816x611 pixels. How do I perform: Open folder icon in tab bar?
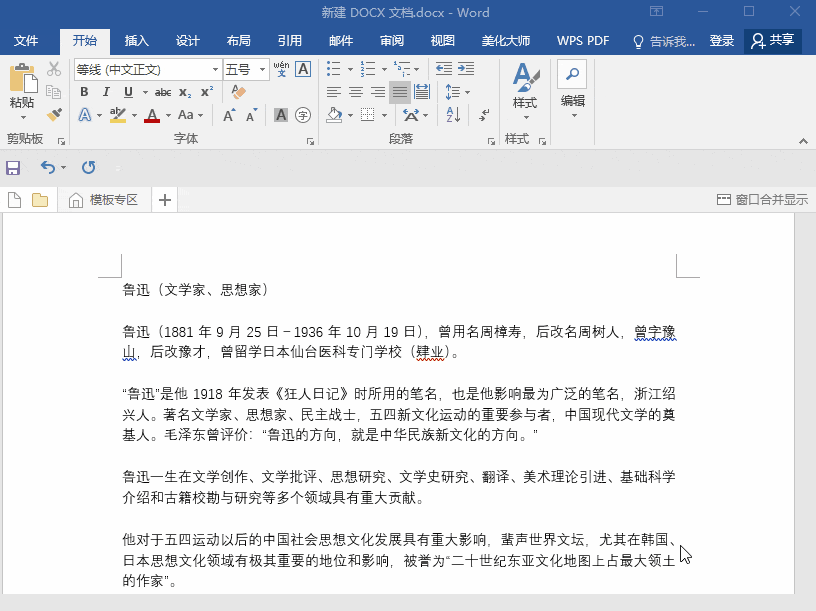(x=40, y=200)
